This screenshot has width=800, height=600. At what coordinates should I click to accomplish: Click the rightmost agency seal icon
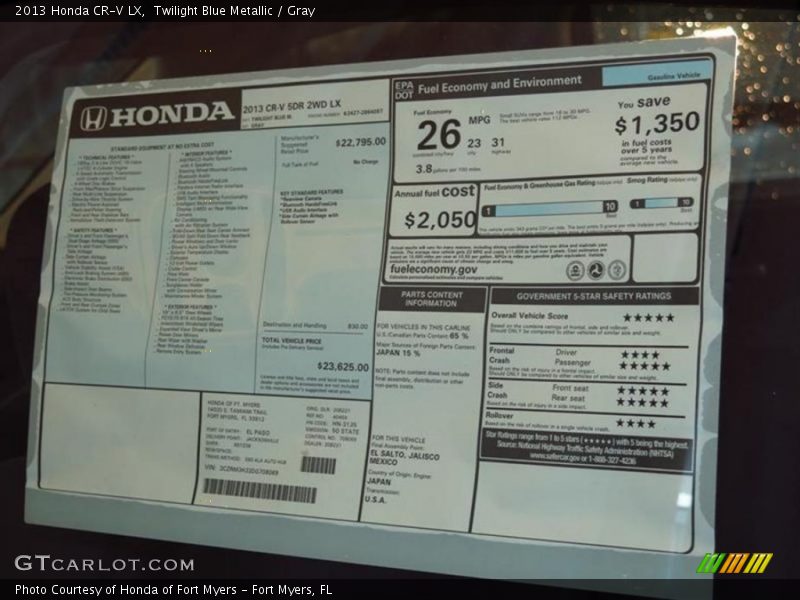616,270
